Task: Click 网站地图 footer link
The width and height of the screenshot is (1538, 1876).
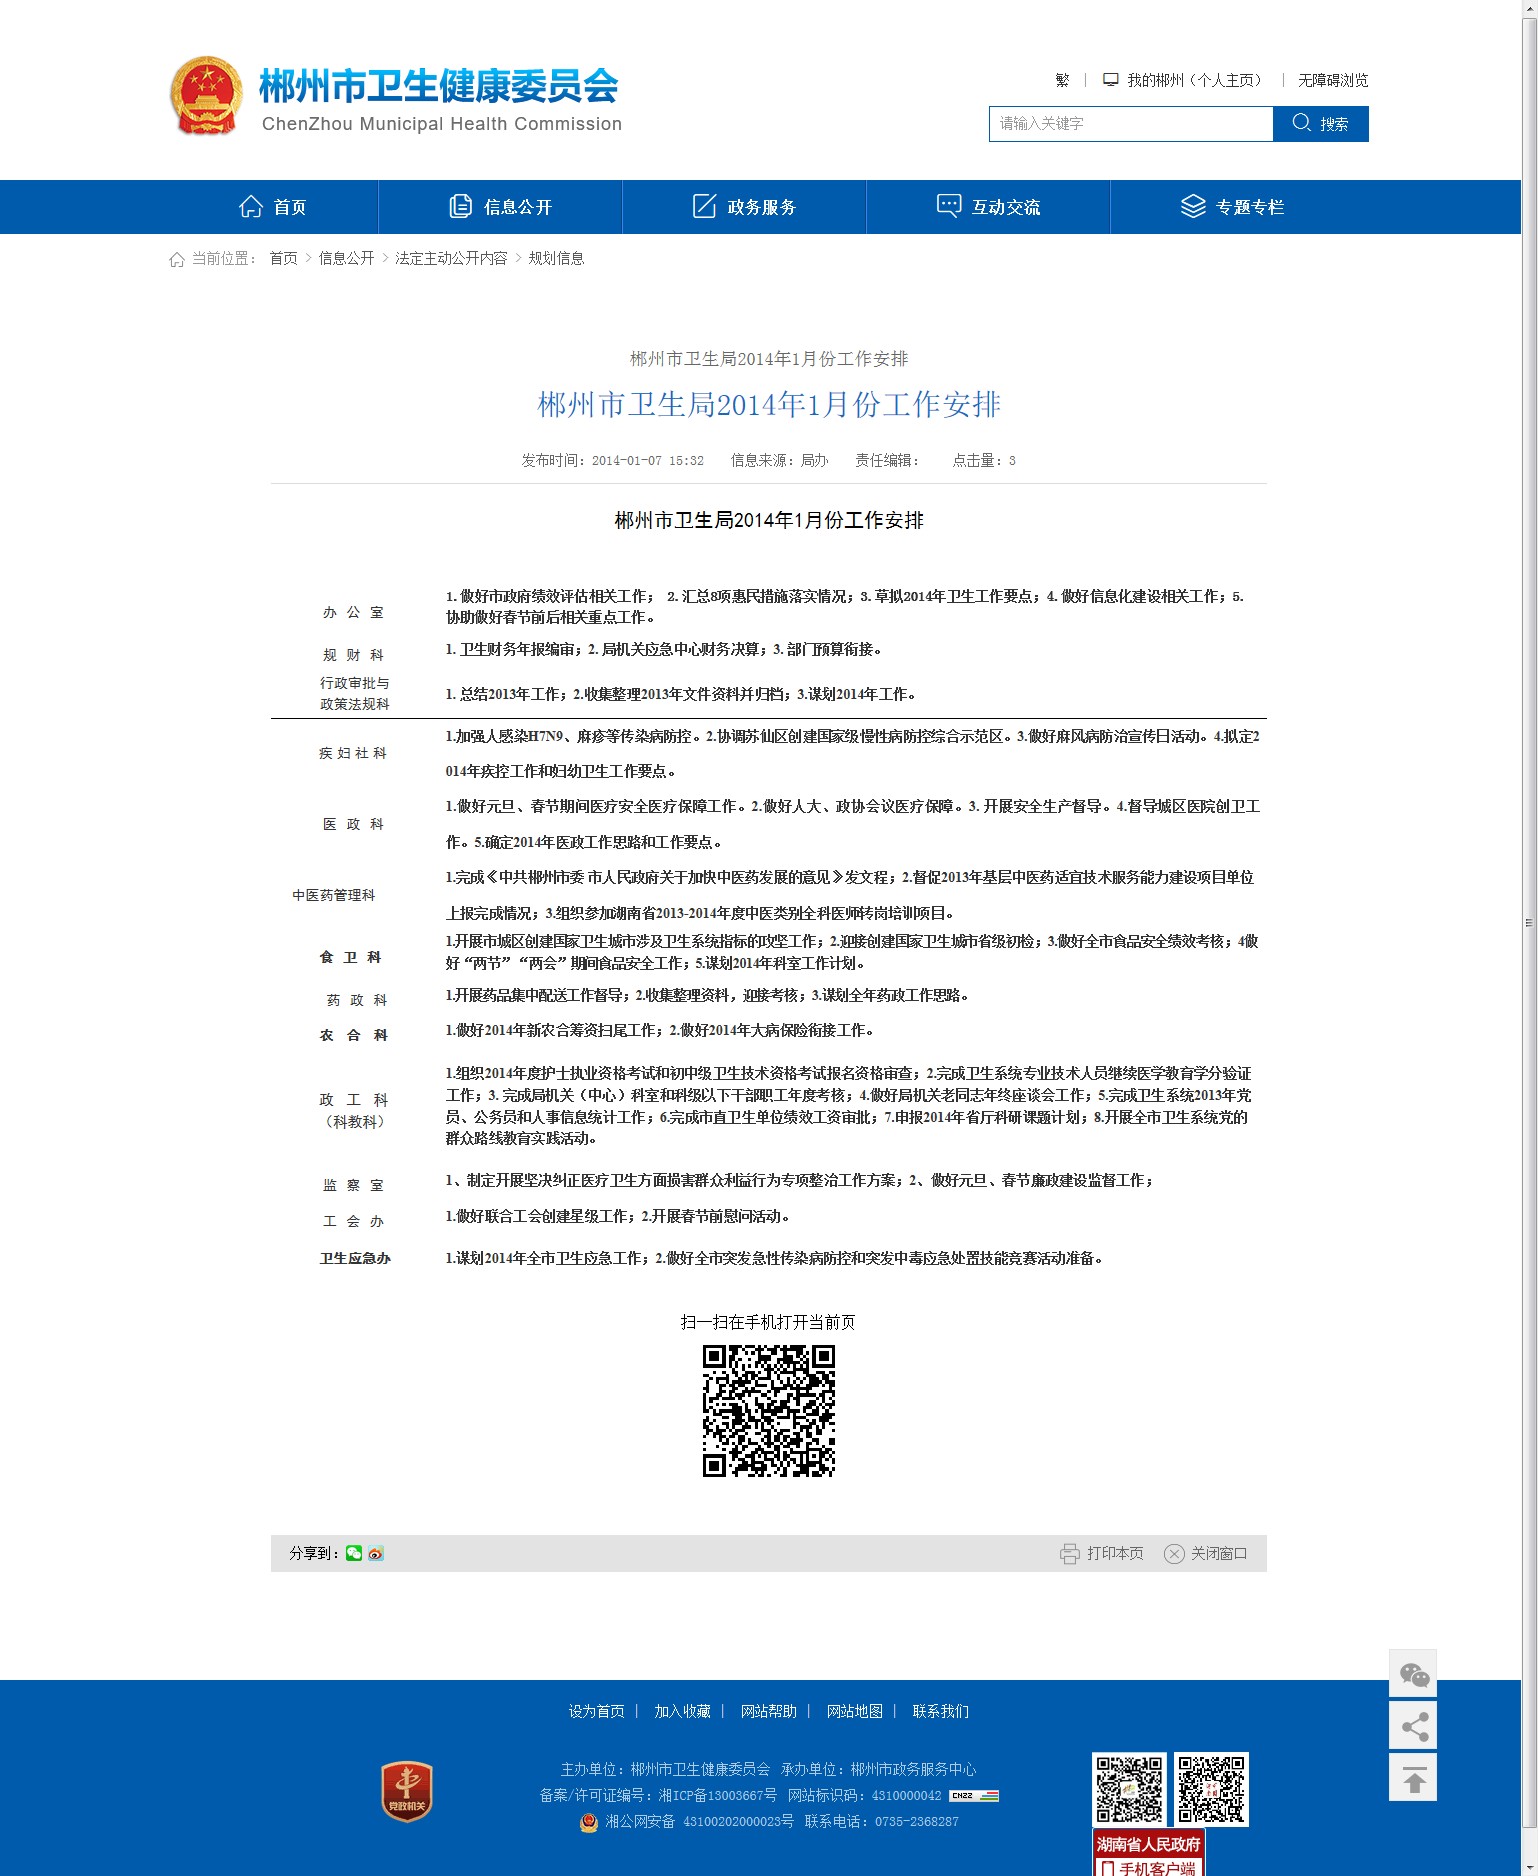Action: pos(854,1711)
